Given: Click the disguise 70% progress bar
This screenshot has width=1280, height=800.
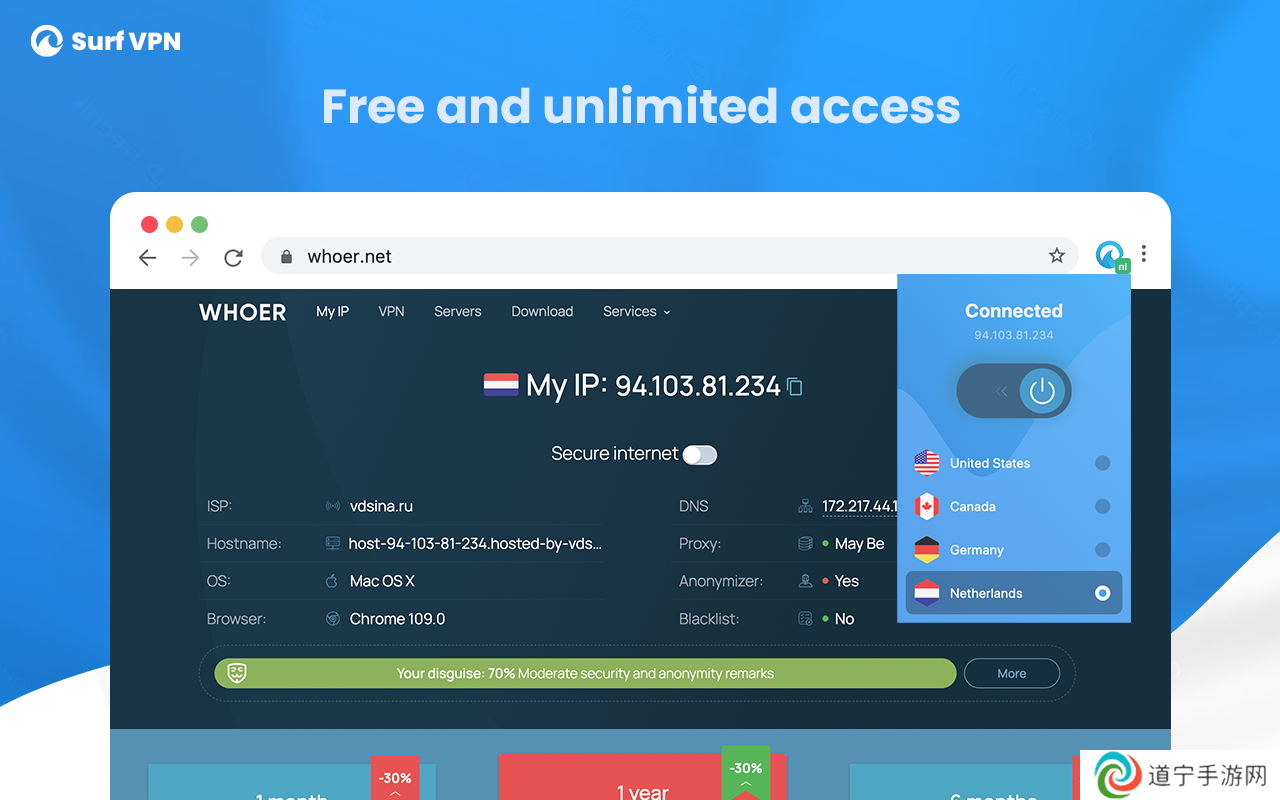Looking at the screenshot, I should click(585, 673).
